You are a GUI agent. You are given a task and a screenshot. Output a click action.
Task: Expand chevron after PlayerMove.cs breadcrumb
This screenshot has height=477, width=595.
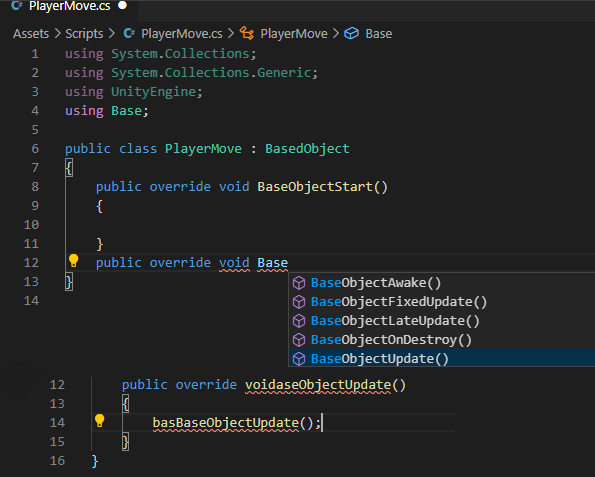click(x=231, y=34)
